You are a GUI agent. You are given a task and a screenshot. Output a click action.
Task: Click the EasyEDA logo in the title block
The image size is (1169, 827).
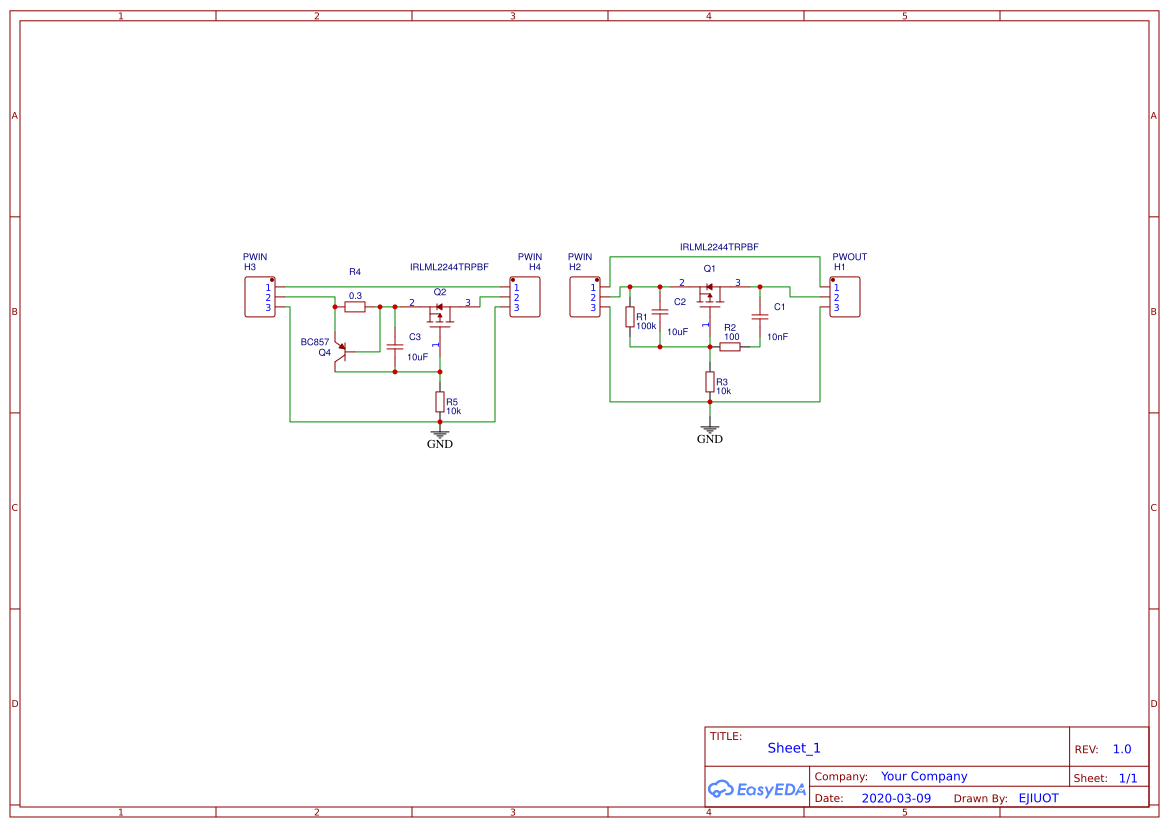tap(756, 789)
